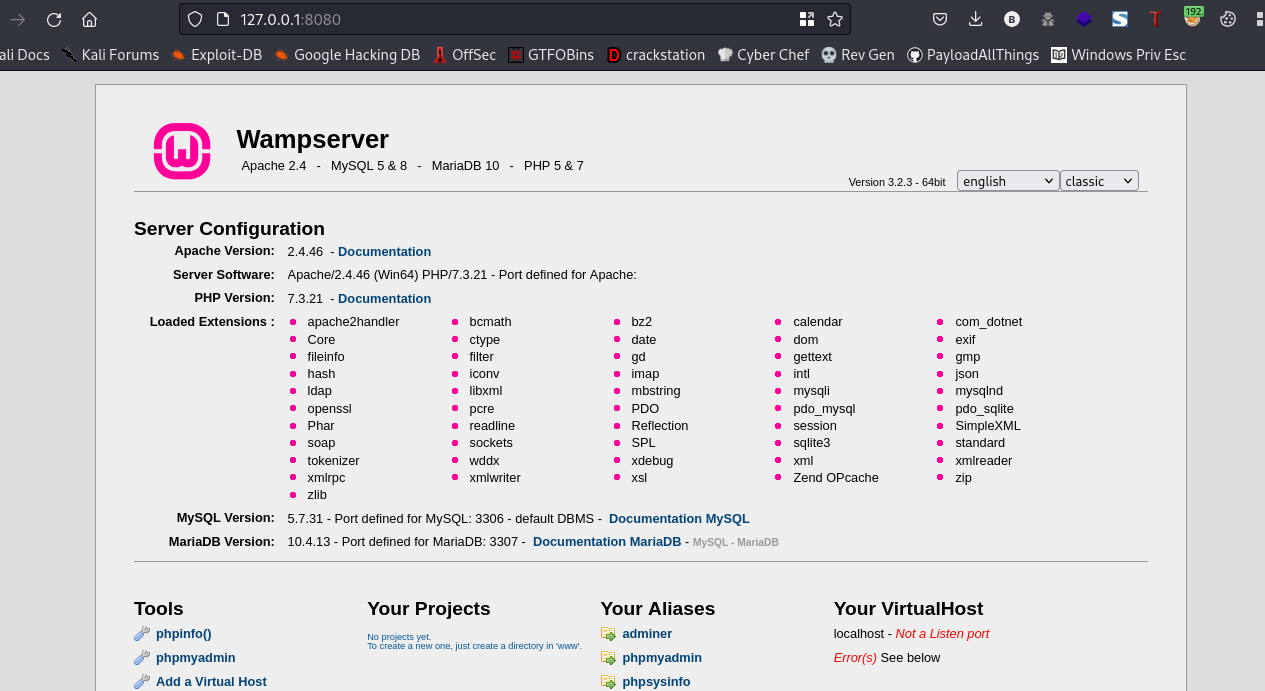Open the extension with 192 badge
Image resolution: width=1265 pixels, height=691 pixels.
(x=1192, y=17)
